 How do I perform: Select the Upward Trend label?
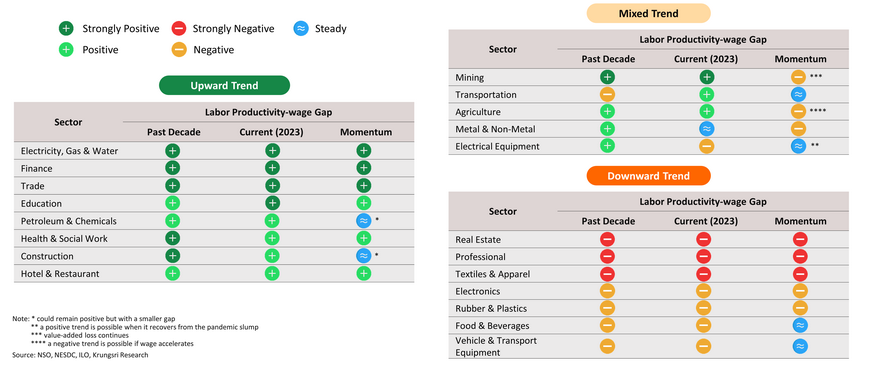tap(224, 86)
